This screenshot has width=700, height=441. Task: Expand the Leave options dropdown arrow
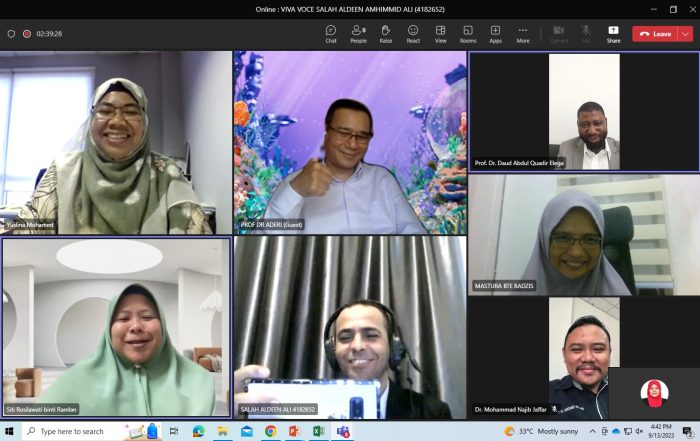tap(685, 33)
